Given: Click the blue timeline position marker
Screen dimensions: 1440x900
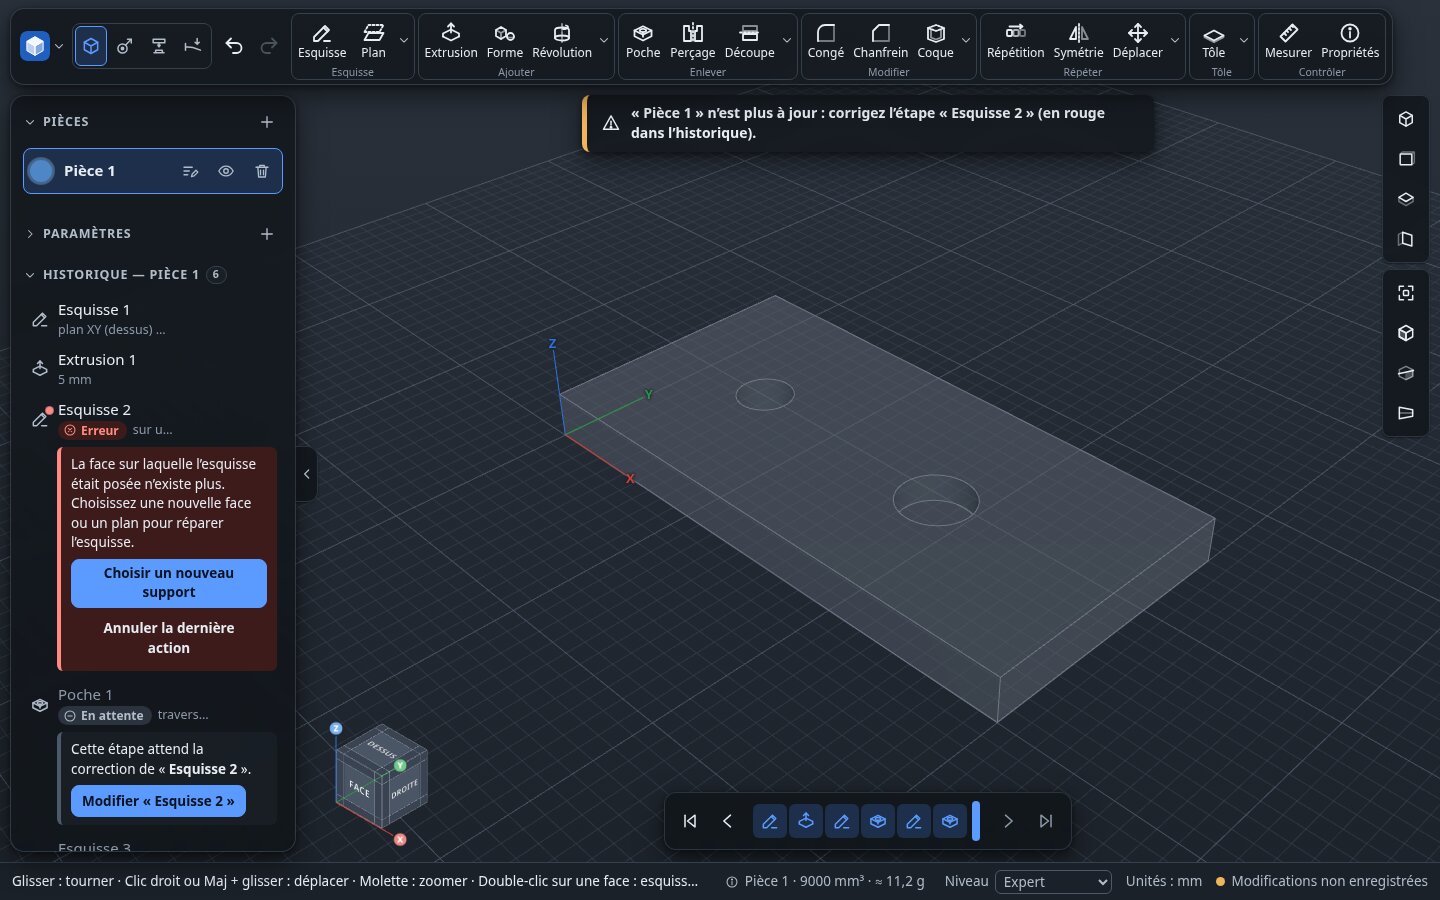Looking at the screenshot, I should pyautogui.click(x=976, y=821).
